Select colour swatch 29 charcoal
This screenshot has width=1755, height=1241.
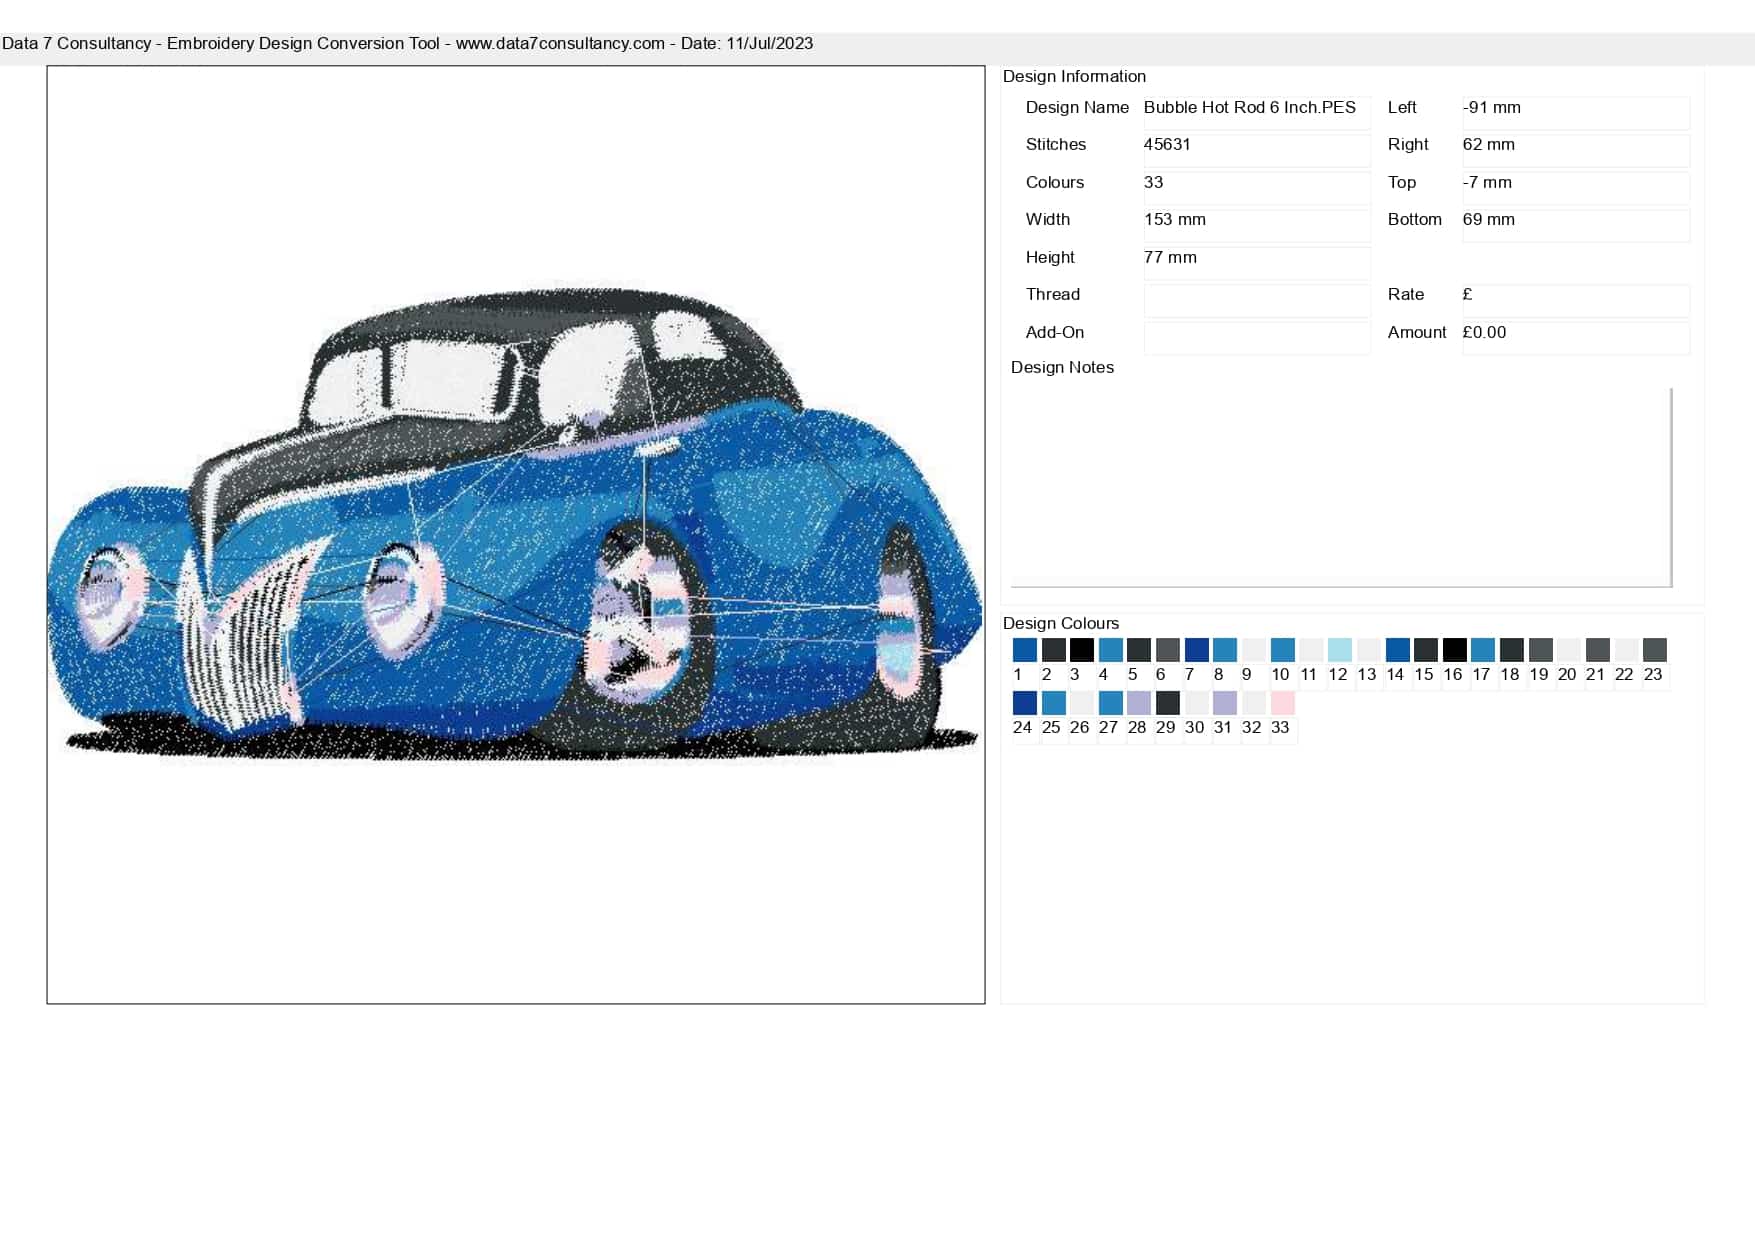1167,703
